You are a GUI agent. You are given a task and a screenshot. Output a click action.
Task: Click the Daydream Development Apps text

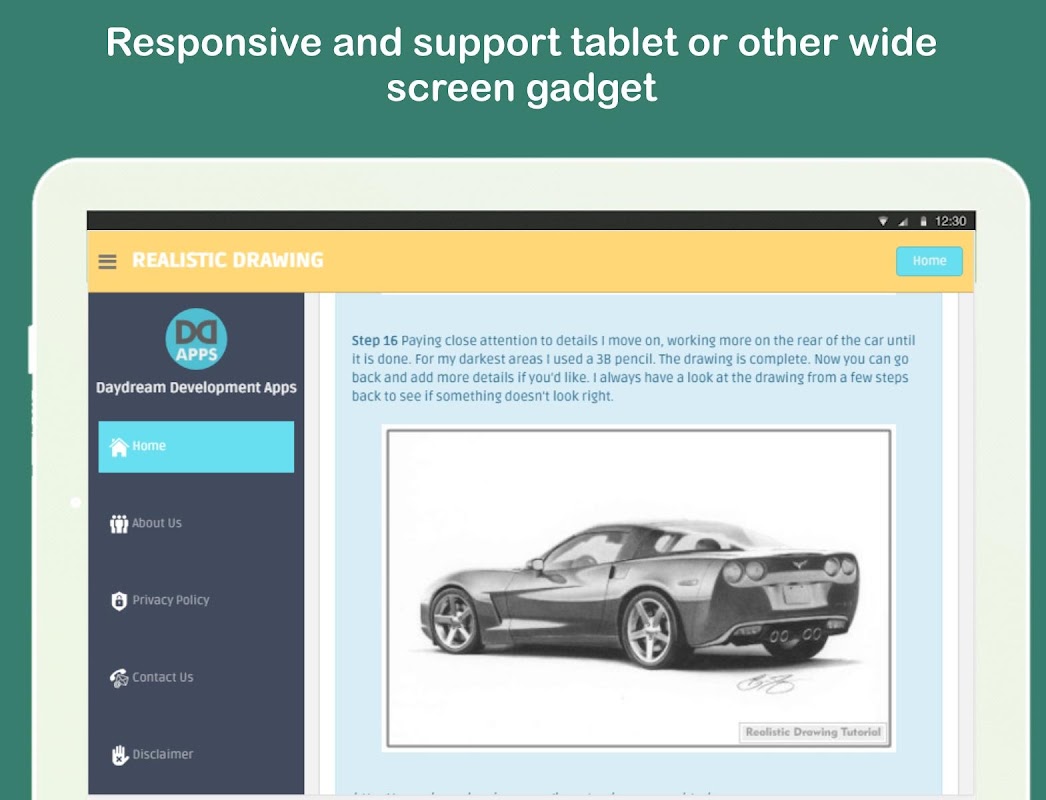pos(196,388)
